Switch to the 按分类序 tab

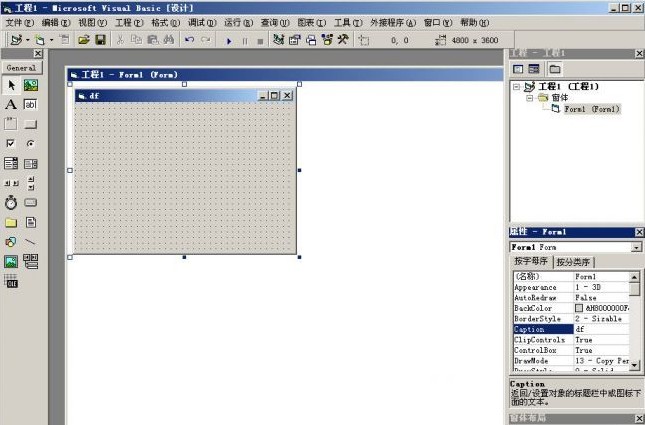pyautogui.click(x=573, y=262)
